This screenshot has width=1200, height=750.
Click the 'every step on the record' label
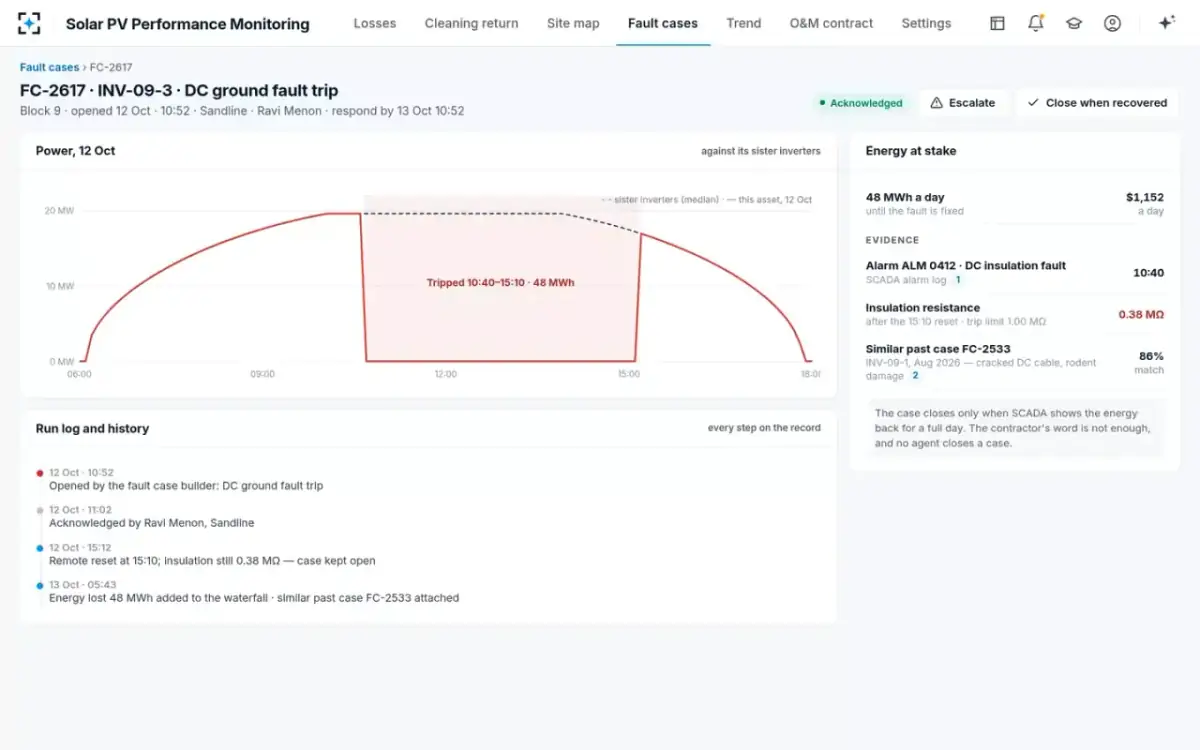click(764, 428)
